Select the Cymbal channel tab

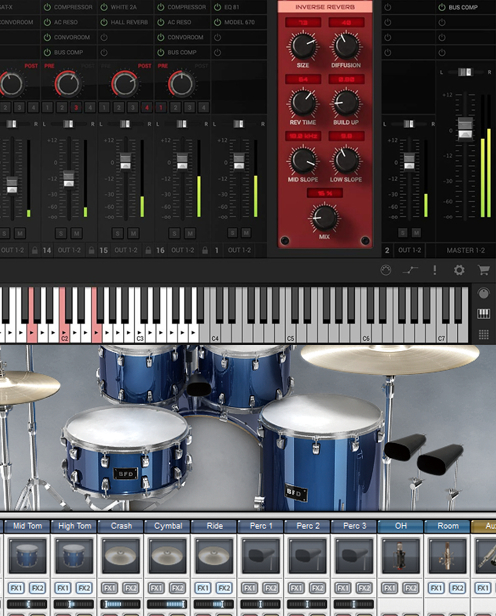168,526
